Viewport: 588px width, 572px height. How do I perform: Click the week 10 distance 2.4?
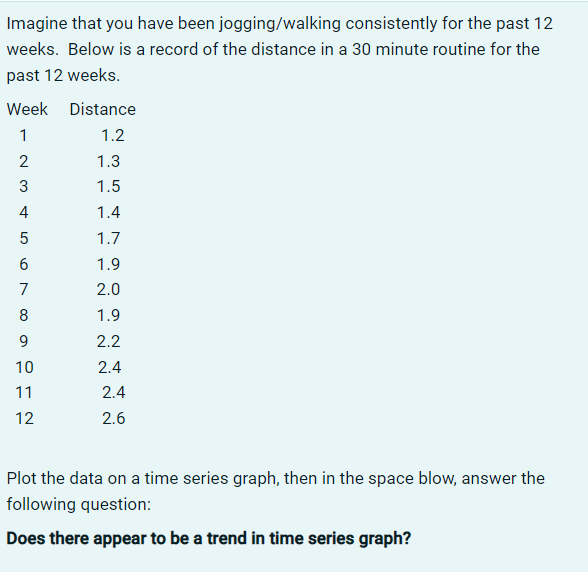tap(110, 367)
